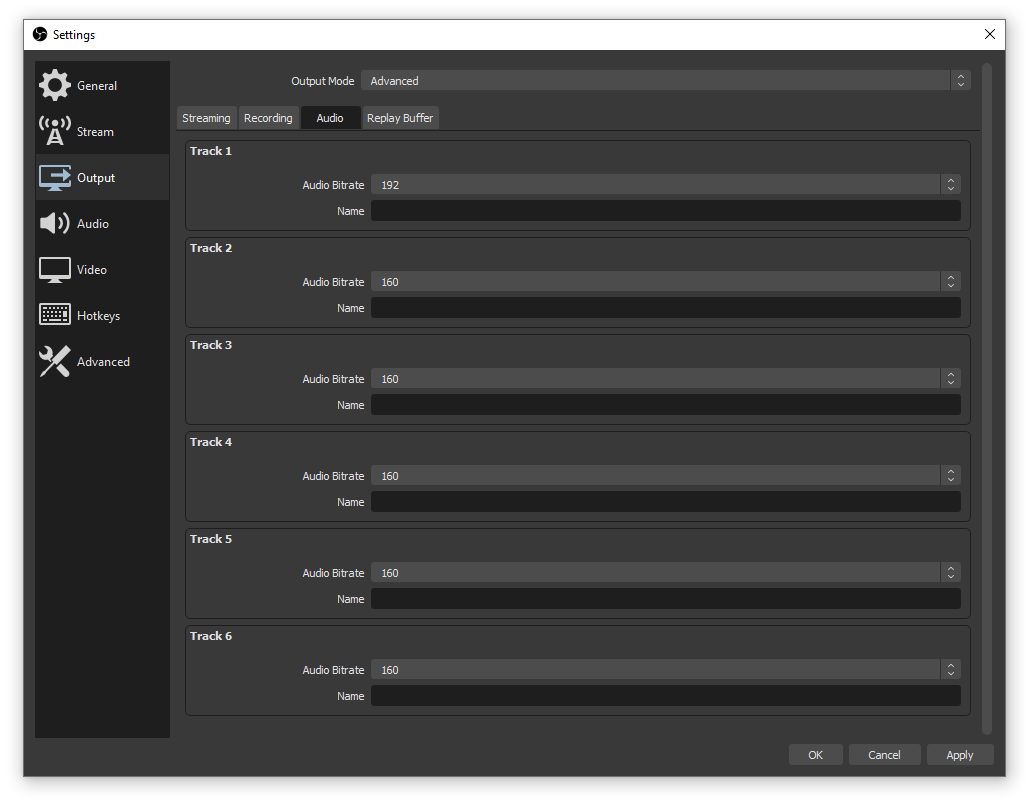The width and height of the screenshot is (1026, 808).
Task: Select the Advanced label in sidebar
Action: click(103, 362)
